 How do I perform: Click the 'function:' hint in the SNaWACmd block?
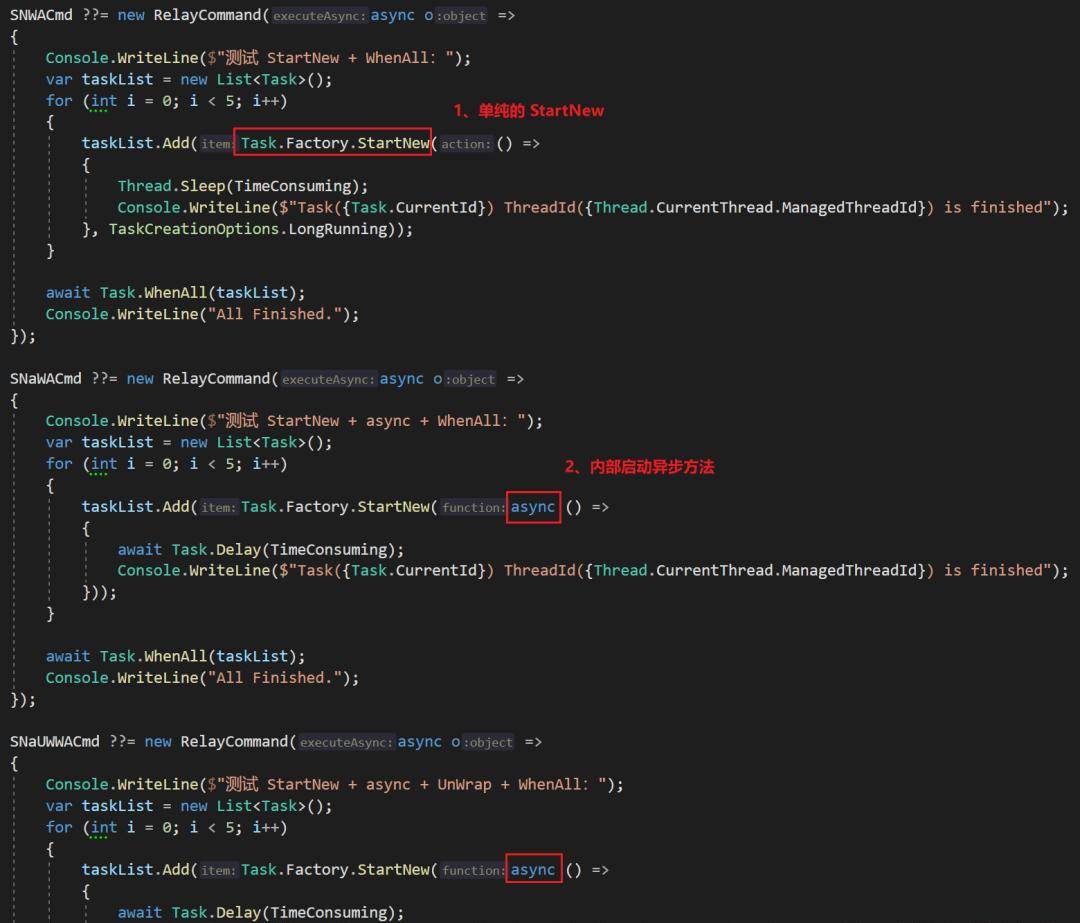[474, 508]
